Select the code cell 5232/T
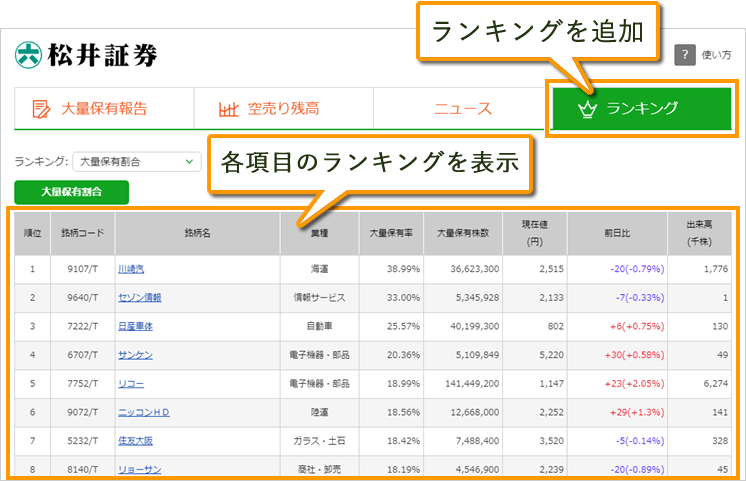 (x=82, y=441)
